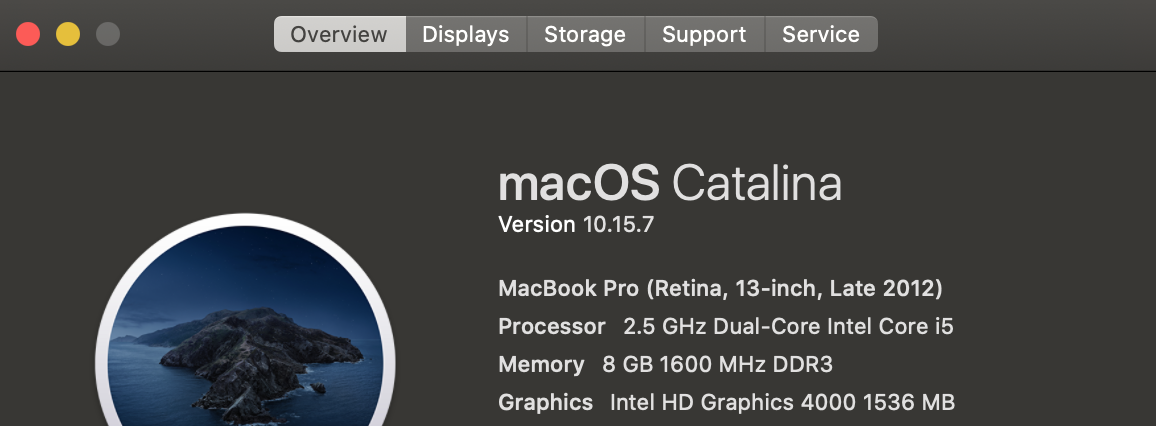
Task: Minimize window using the yellow button
Action: pos(68,34)
